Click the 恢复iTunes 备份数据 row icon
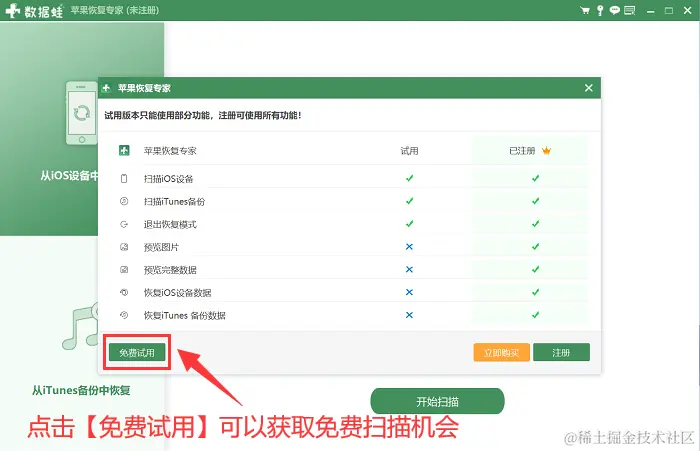 [124, 315]
